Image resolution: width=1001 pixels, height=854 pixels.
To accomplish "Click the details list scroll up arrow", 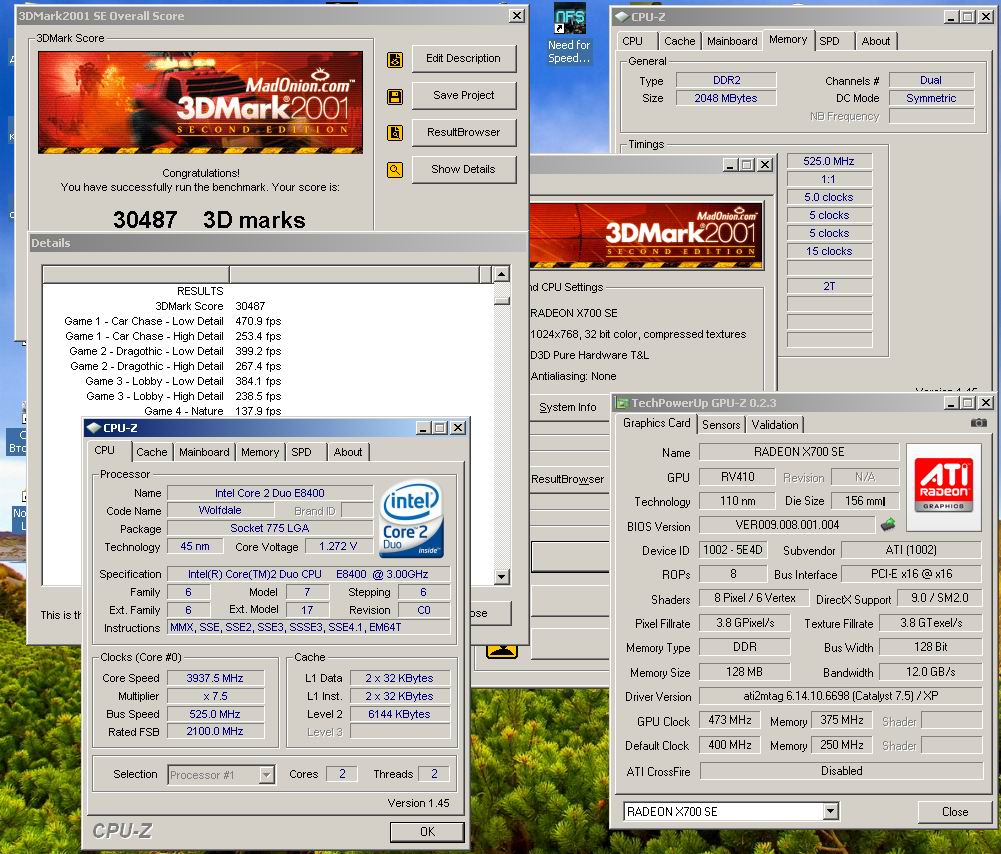I will tap(502, 274).
